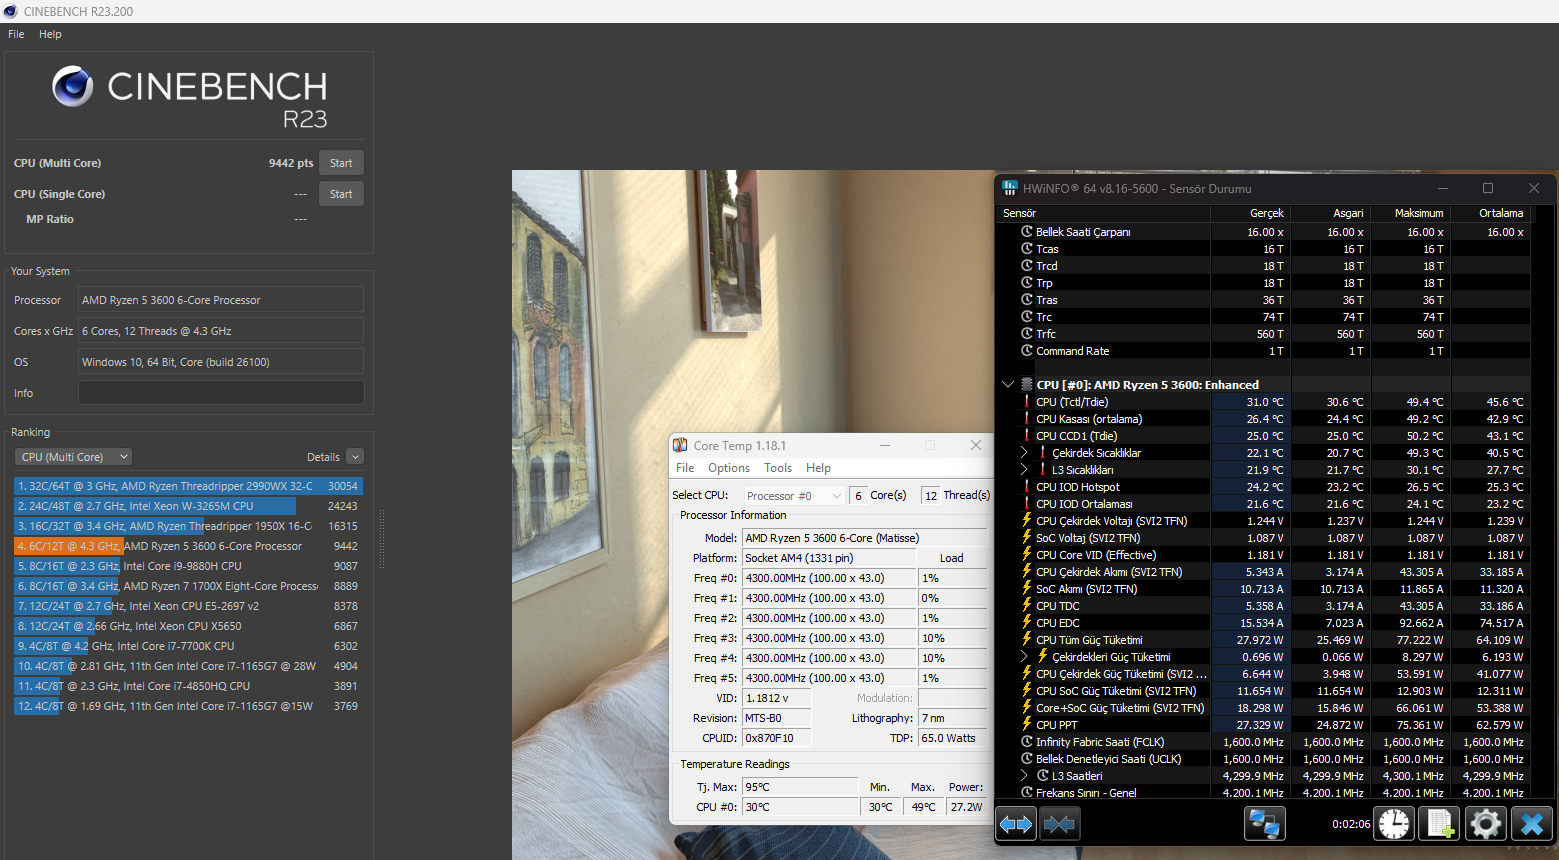Expand Çekirdekleri Güç Tüketimi row
Screen dimensions: 1559x860
1024,657
